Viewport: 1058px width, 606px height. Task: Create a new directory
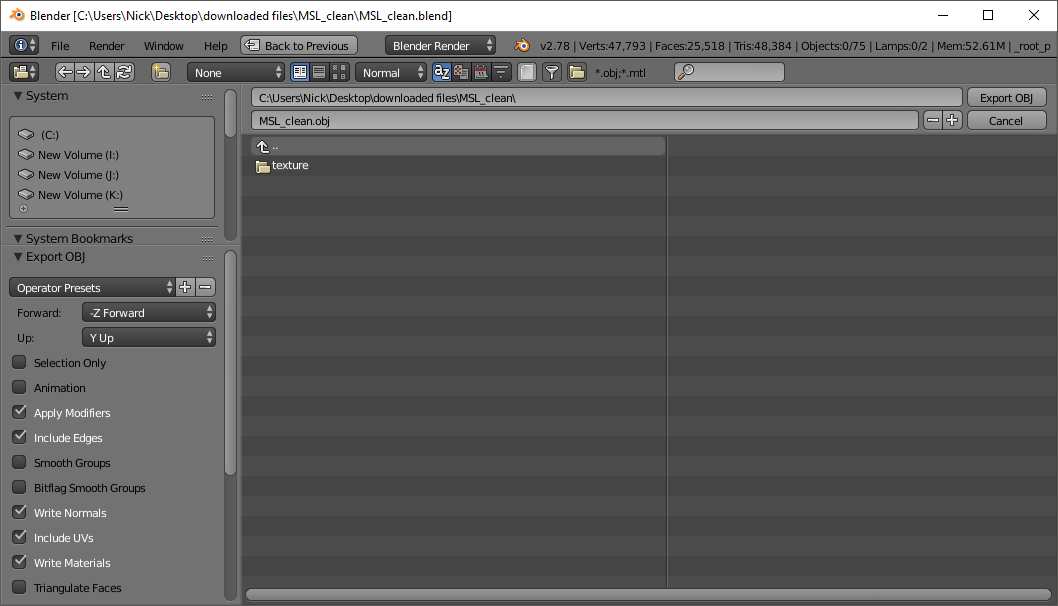point(161,72)
